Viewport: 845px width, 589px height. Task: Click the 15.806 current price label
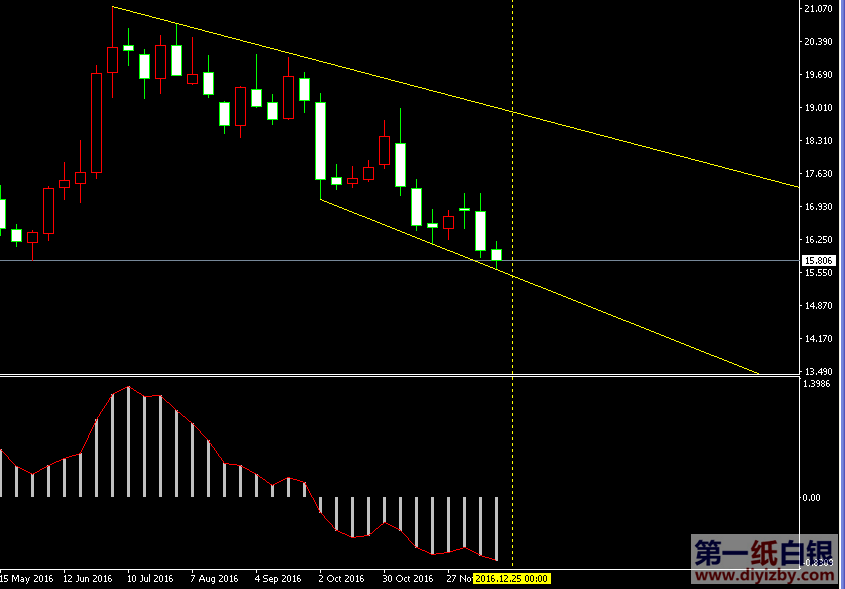tap(817, 260)
